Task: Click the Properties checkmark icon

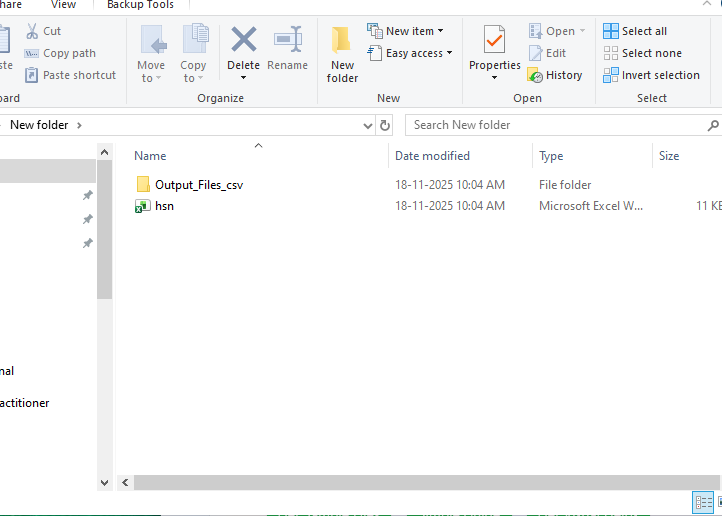Action: 494,40
